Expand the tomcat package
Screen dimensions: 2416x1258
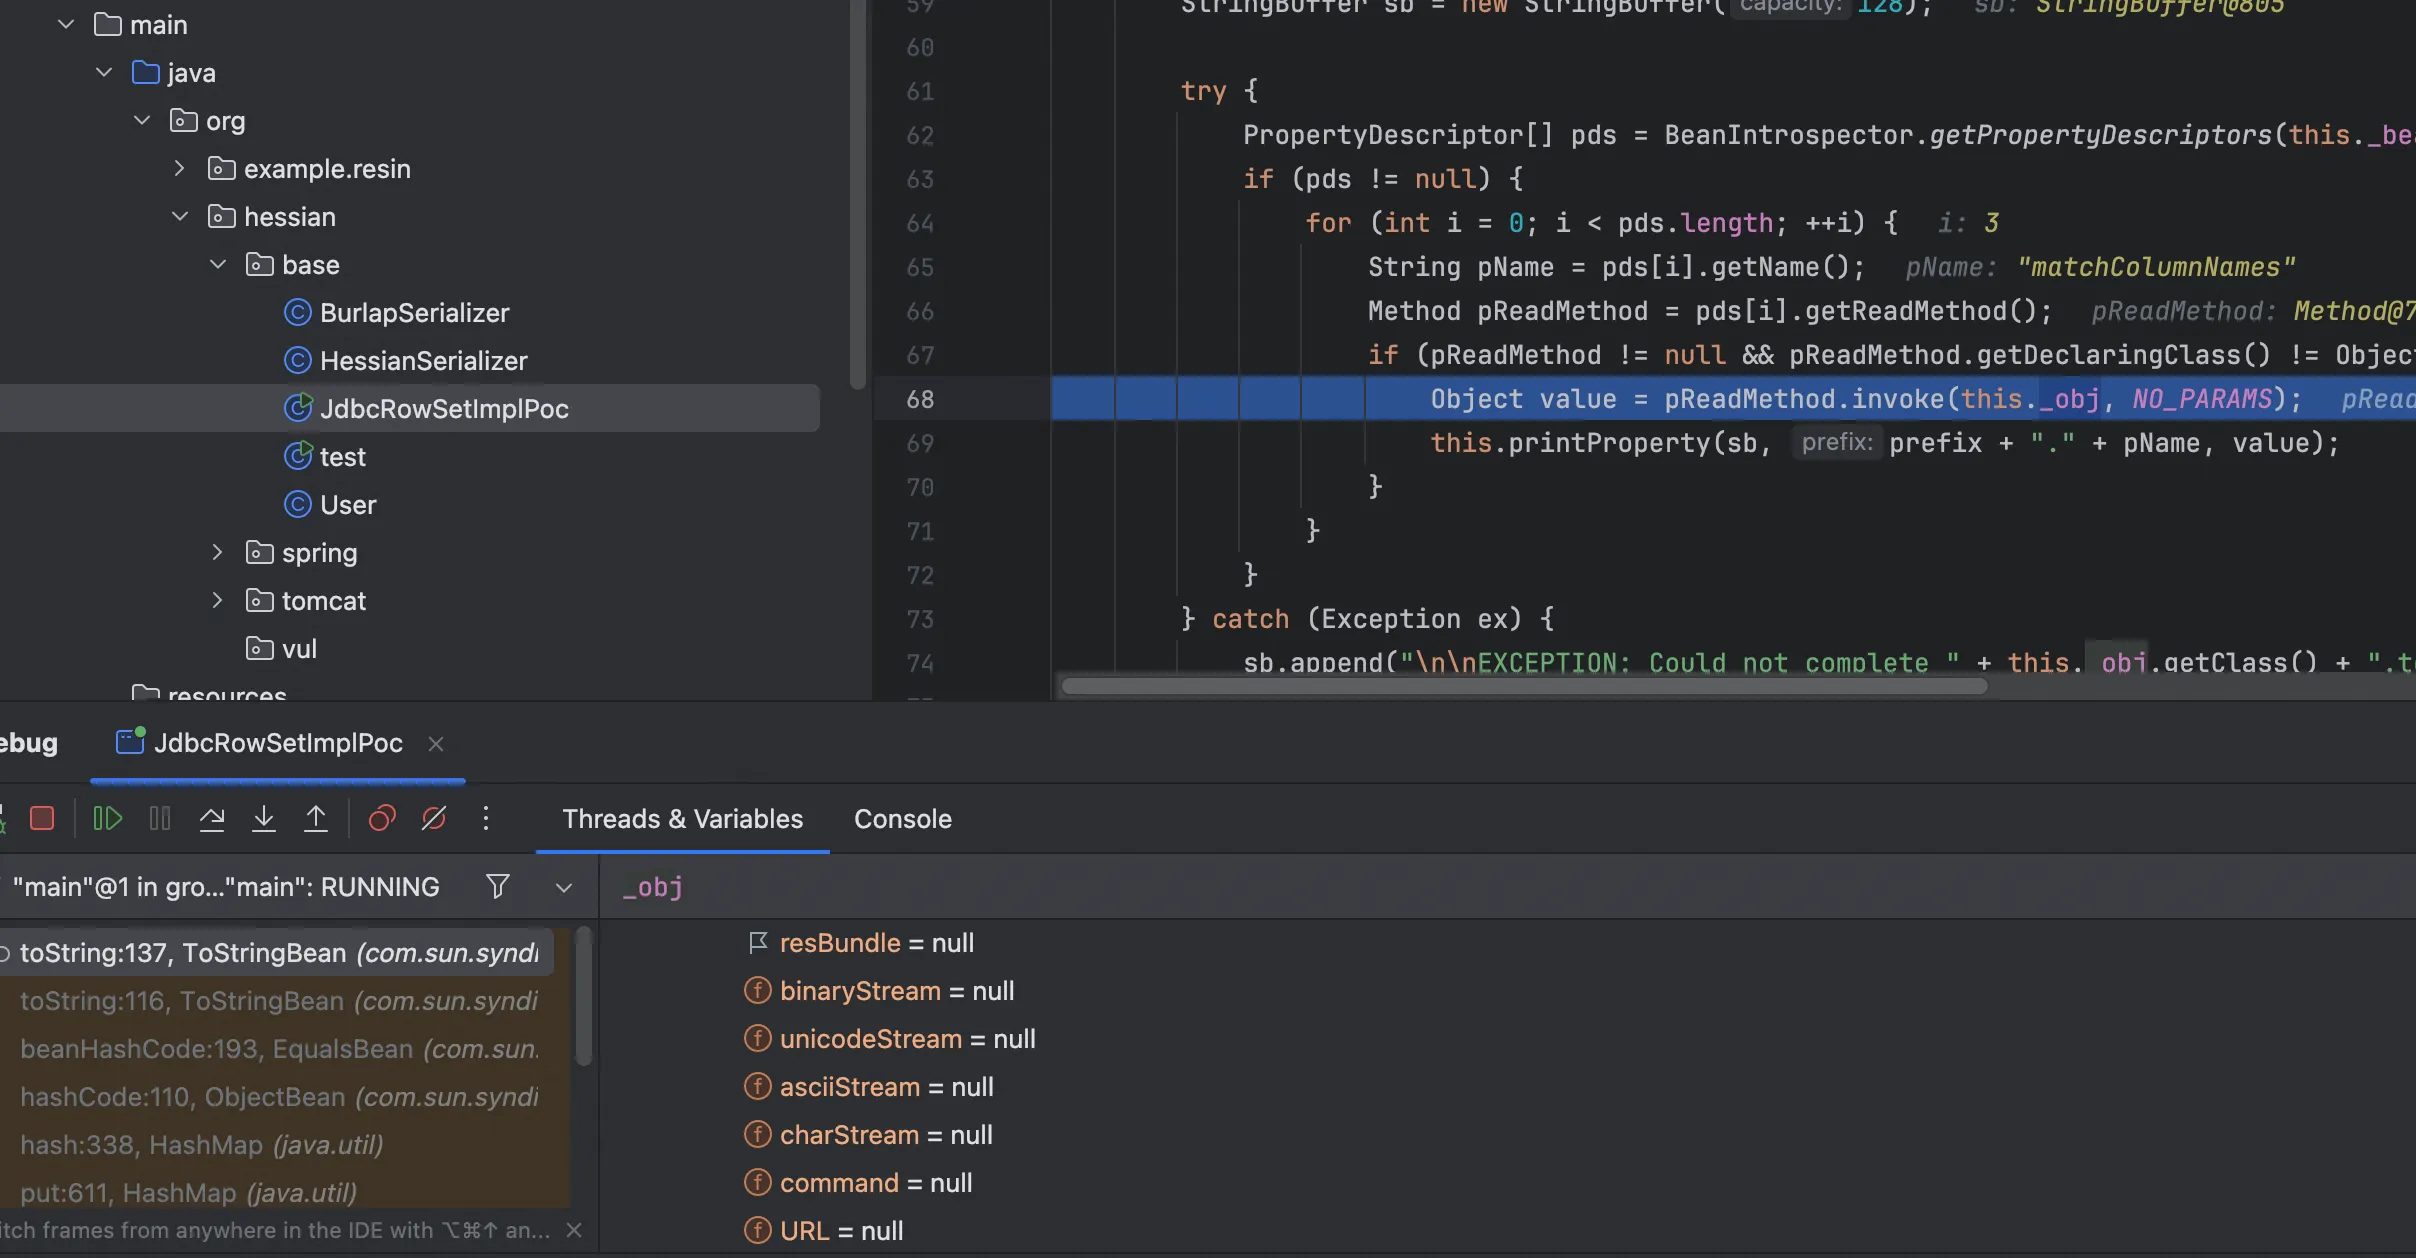click(217, 601)
